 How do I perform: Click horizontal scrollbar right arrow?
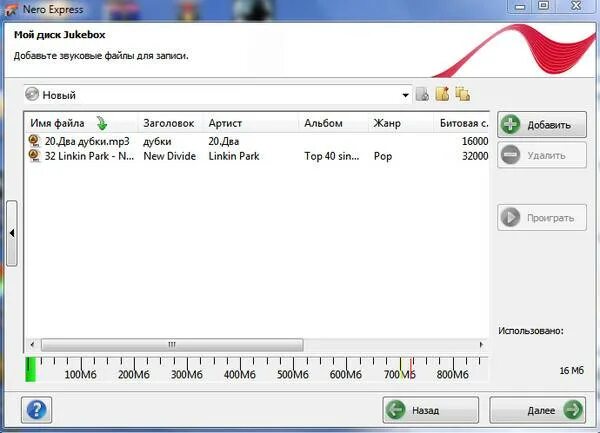click(x=481, y=345)
